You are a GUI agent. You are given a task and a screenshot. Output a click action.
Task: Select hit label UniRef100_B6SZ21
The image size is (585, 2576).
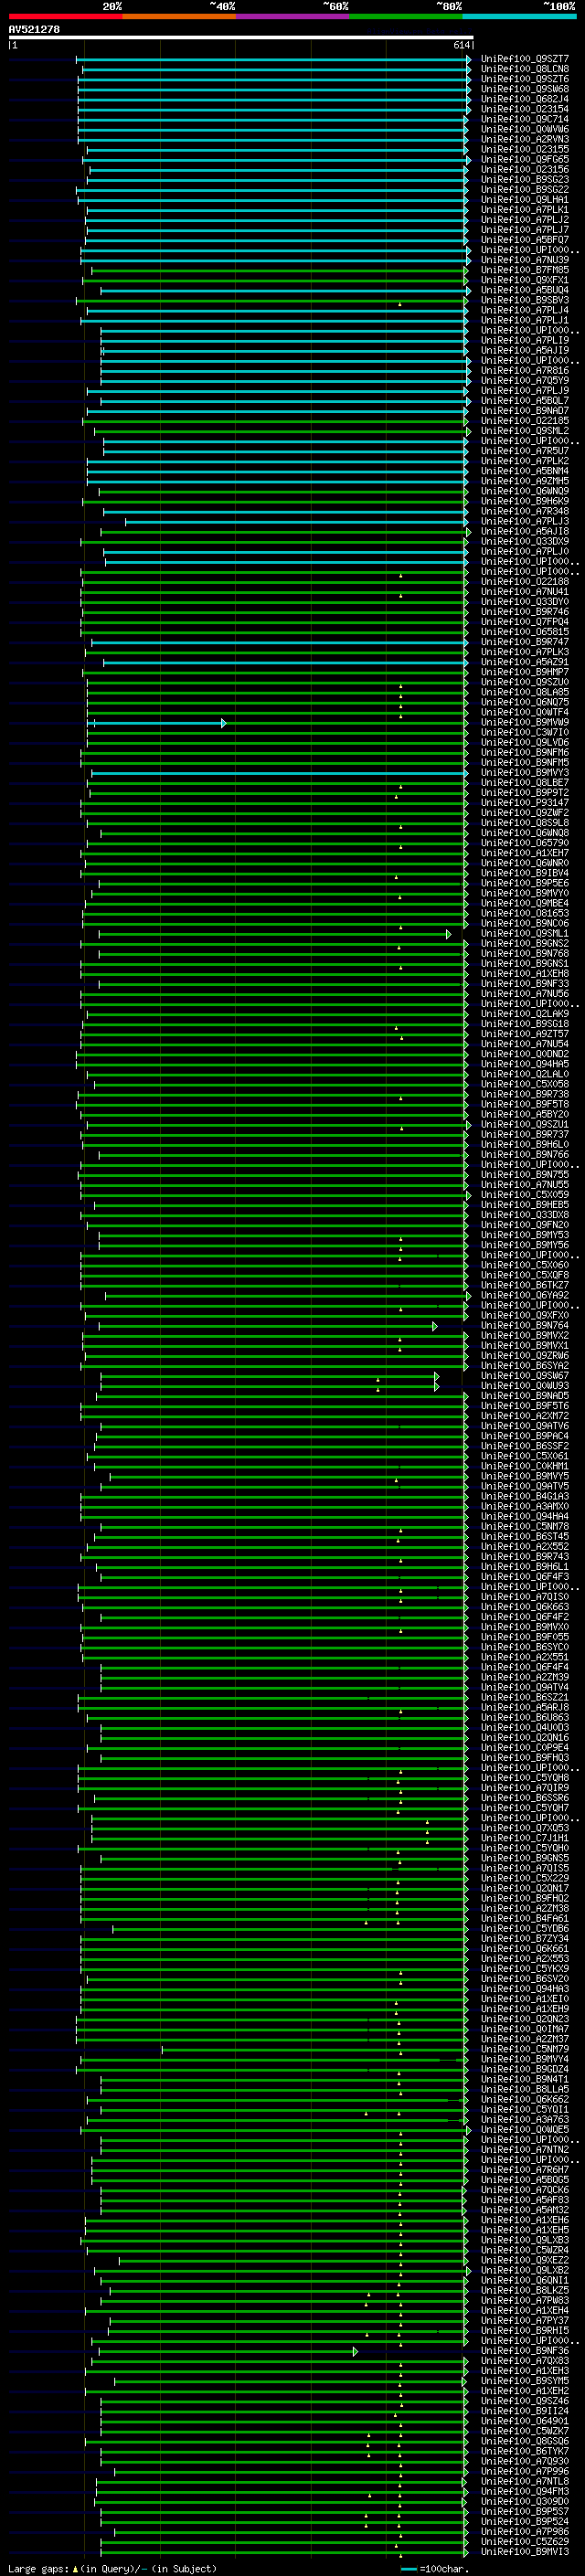click(x=525, y=1697)
